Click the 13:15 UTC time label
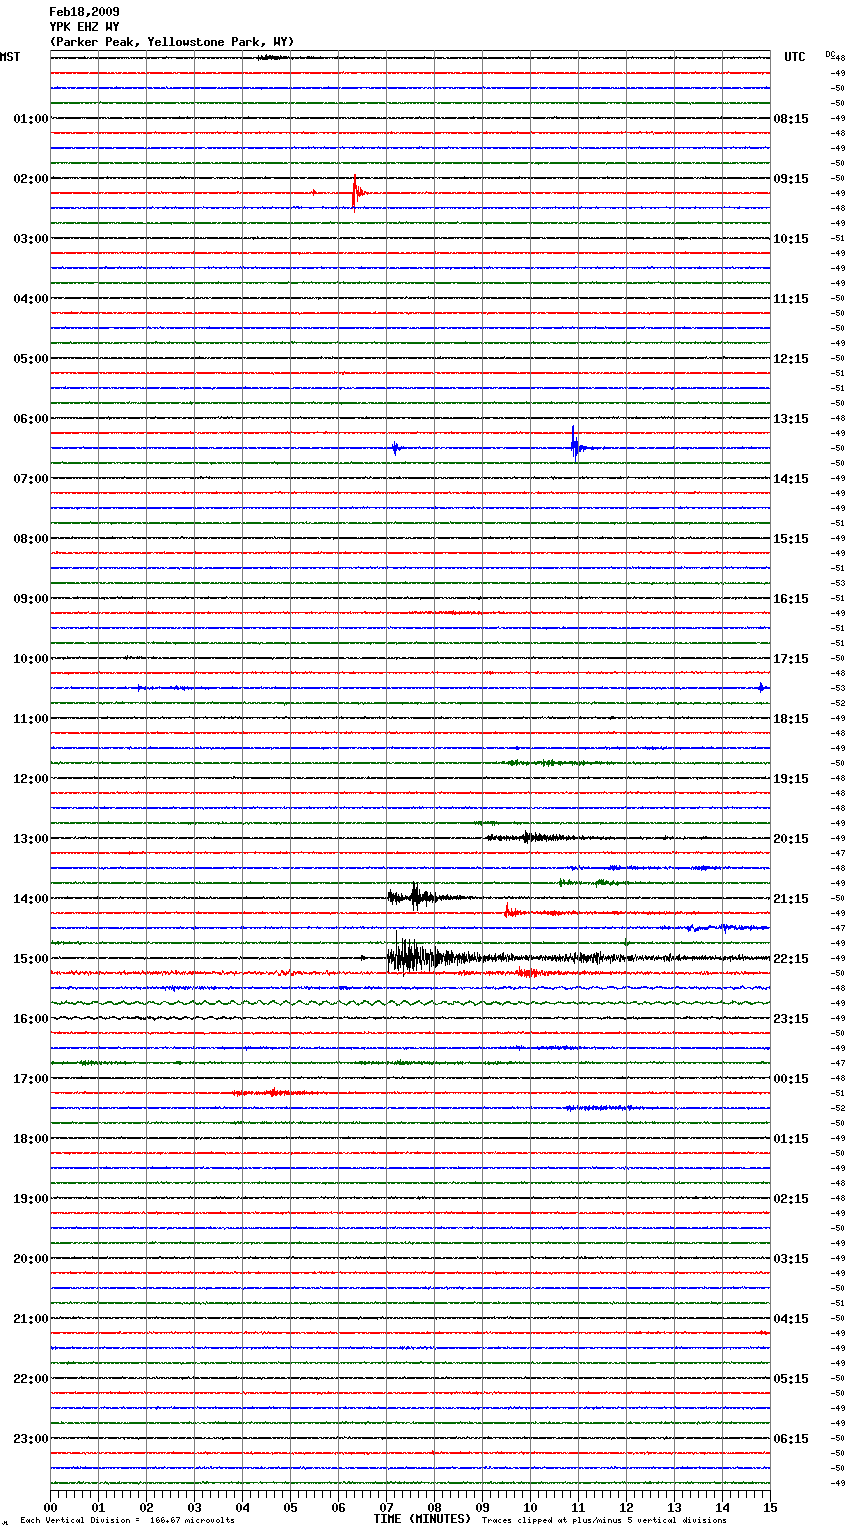Viewport: 850px width, 1534px height. (791, 419)
